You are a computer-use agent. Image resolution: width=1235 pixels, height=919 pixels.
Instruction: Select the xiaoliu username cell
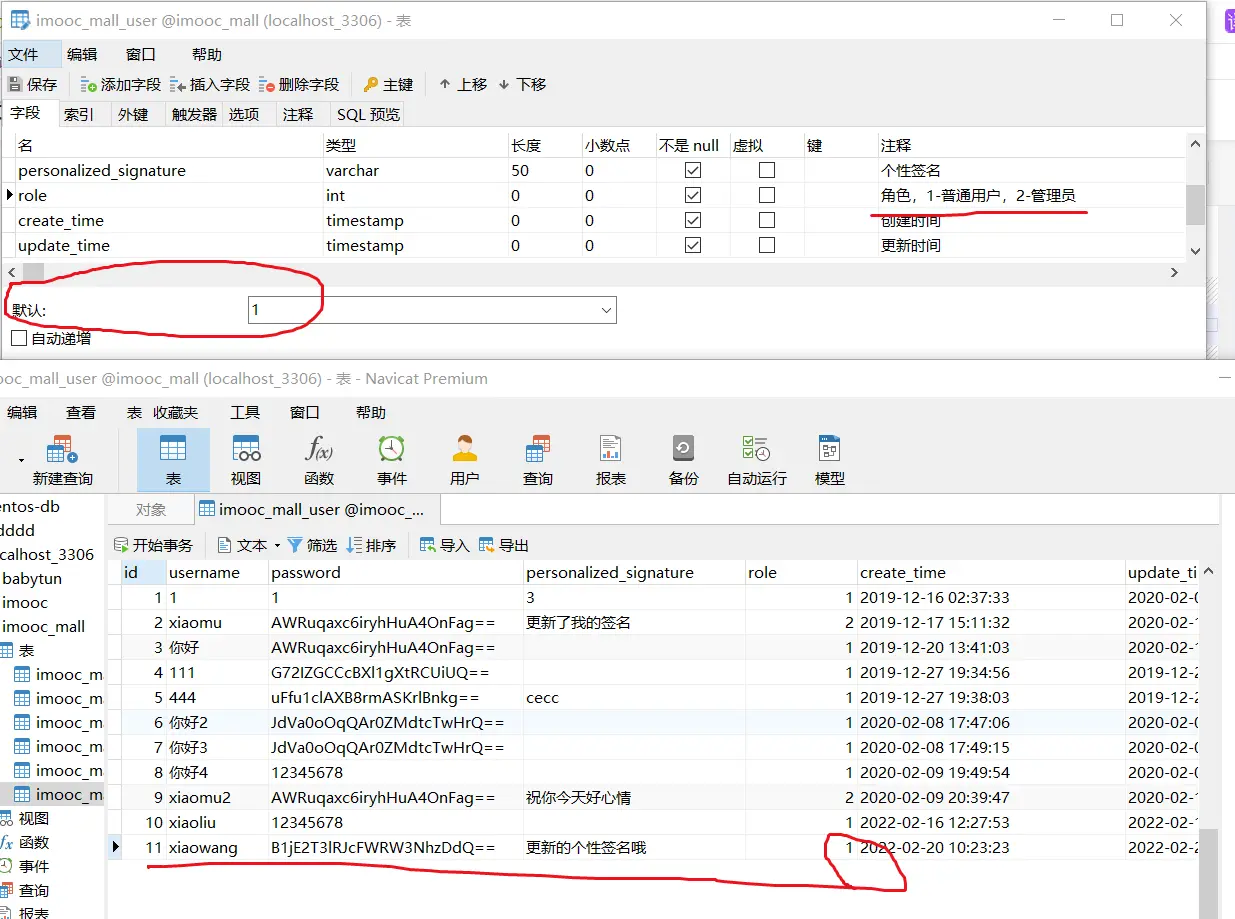[216, 822]
